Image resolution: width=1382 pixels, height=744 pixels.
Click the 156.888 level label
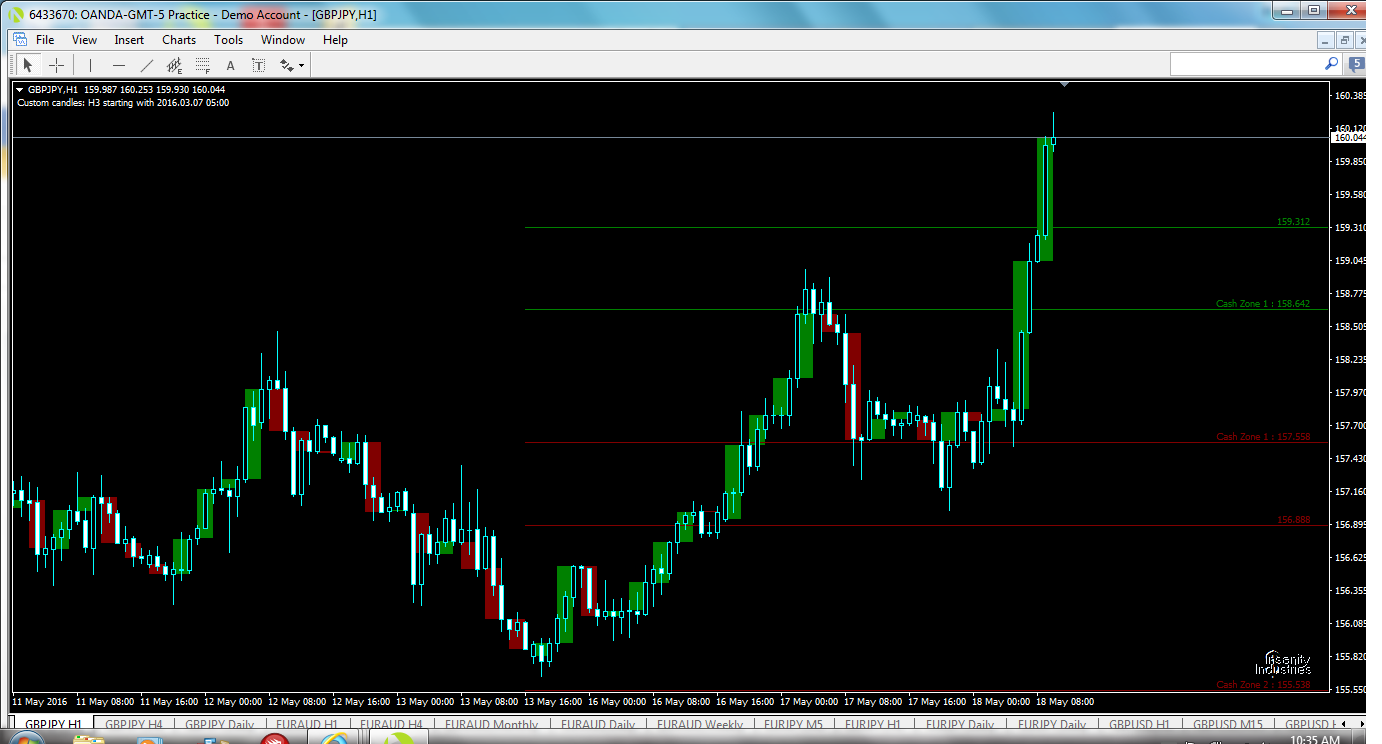pos(1293,520)
